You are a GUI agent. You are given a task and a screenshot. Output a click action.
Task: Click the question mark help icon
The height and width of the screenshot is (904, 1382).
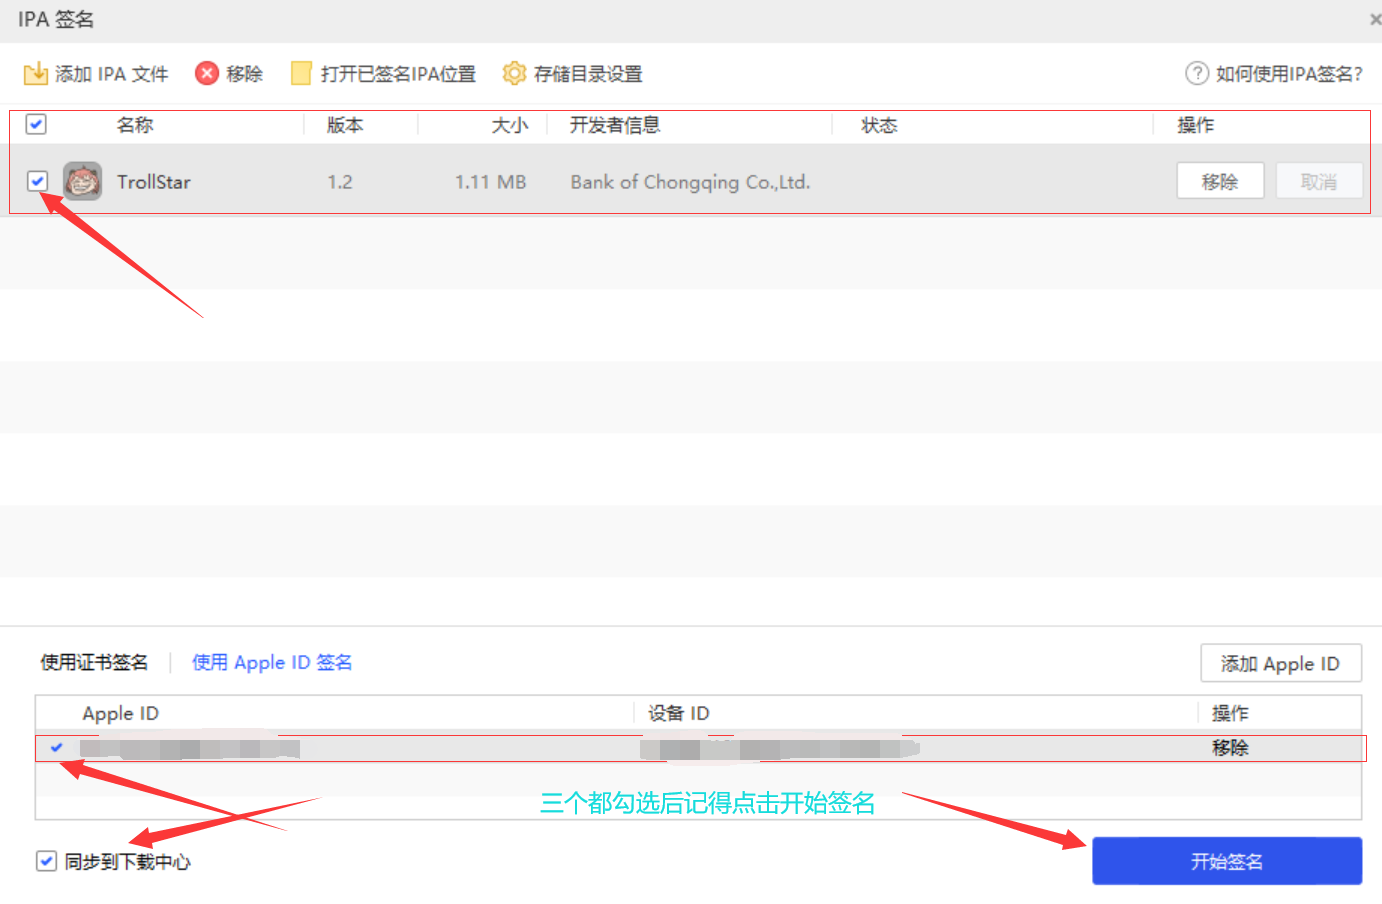1196,73
